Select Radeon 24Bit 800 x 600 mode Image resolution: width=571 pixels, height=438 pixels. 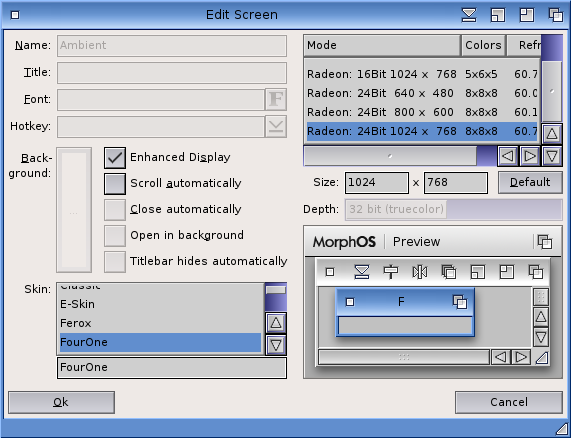point(422,112)
